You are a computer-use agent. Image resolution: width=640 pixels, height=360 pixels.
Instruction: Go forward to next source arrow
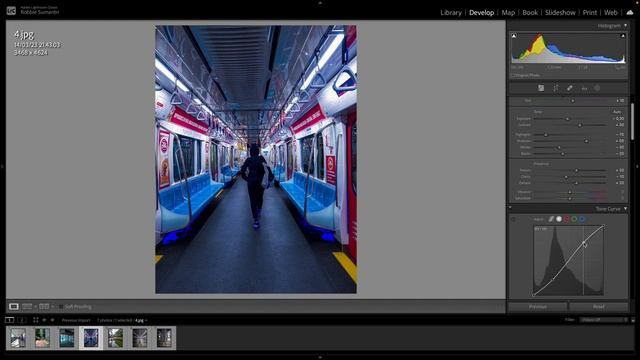[52, 320]
